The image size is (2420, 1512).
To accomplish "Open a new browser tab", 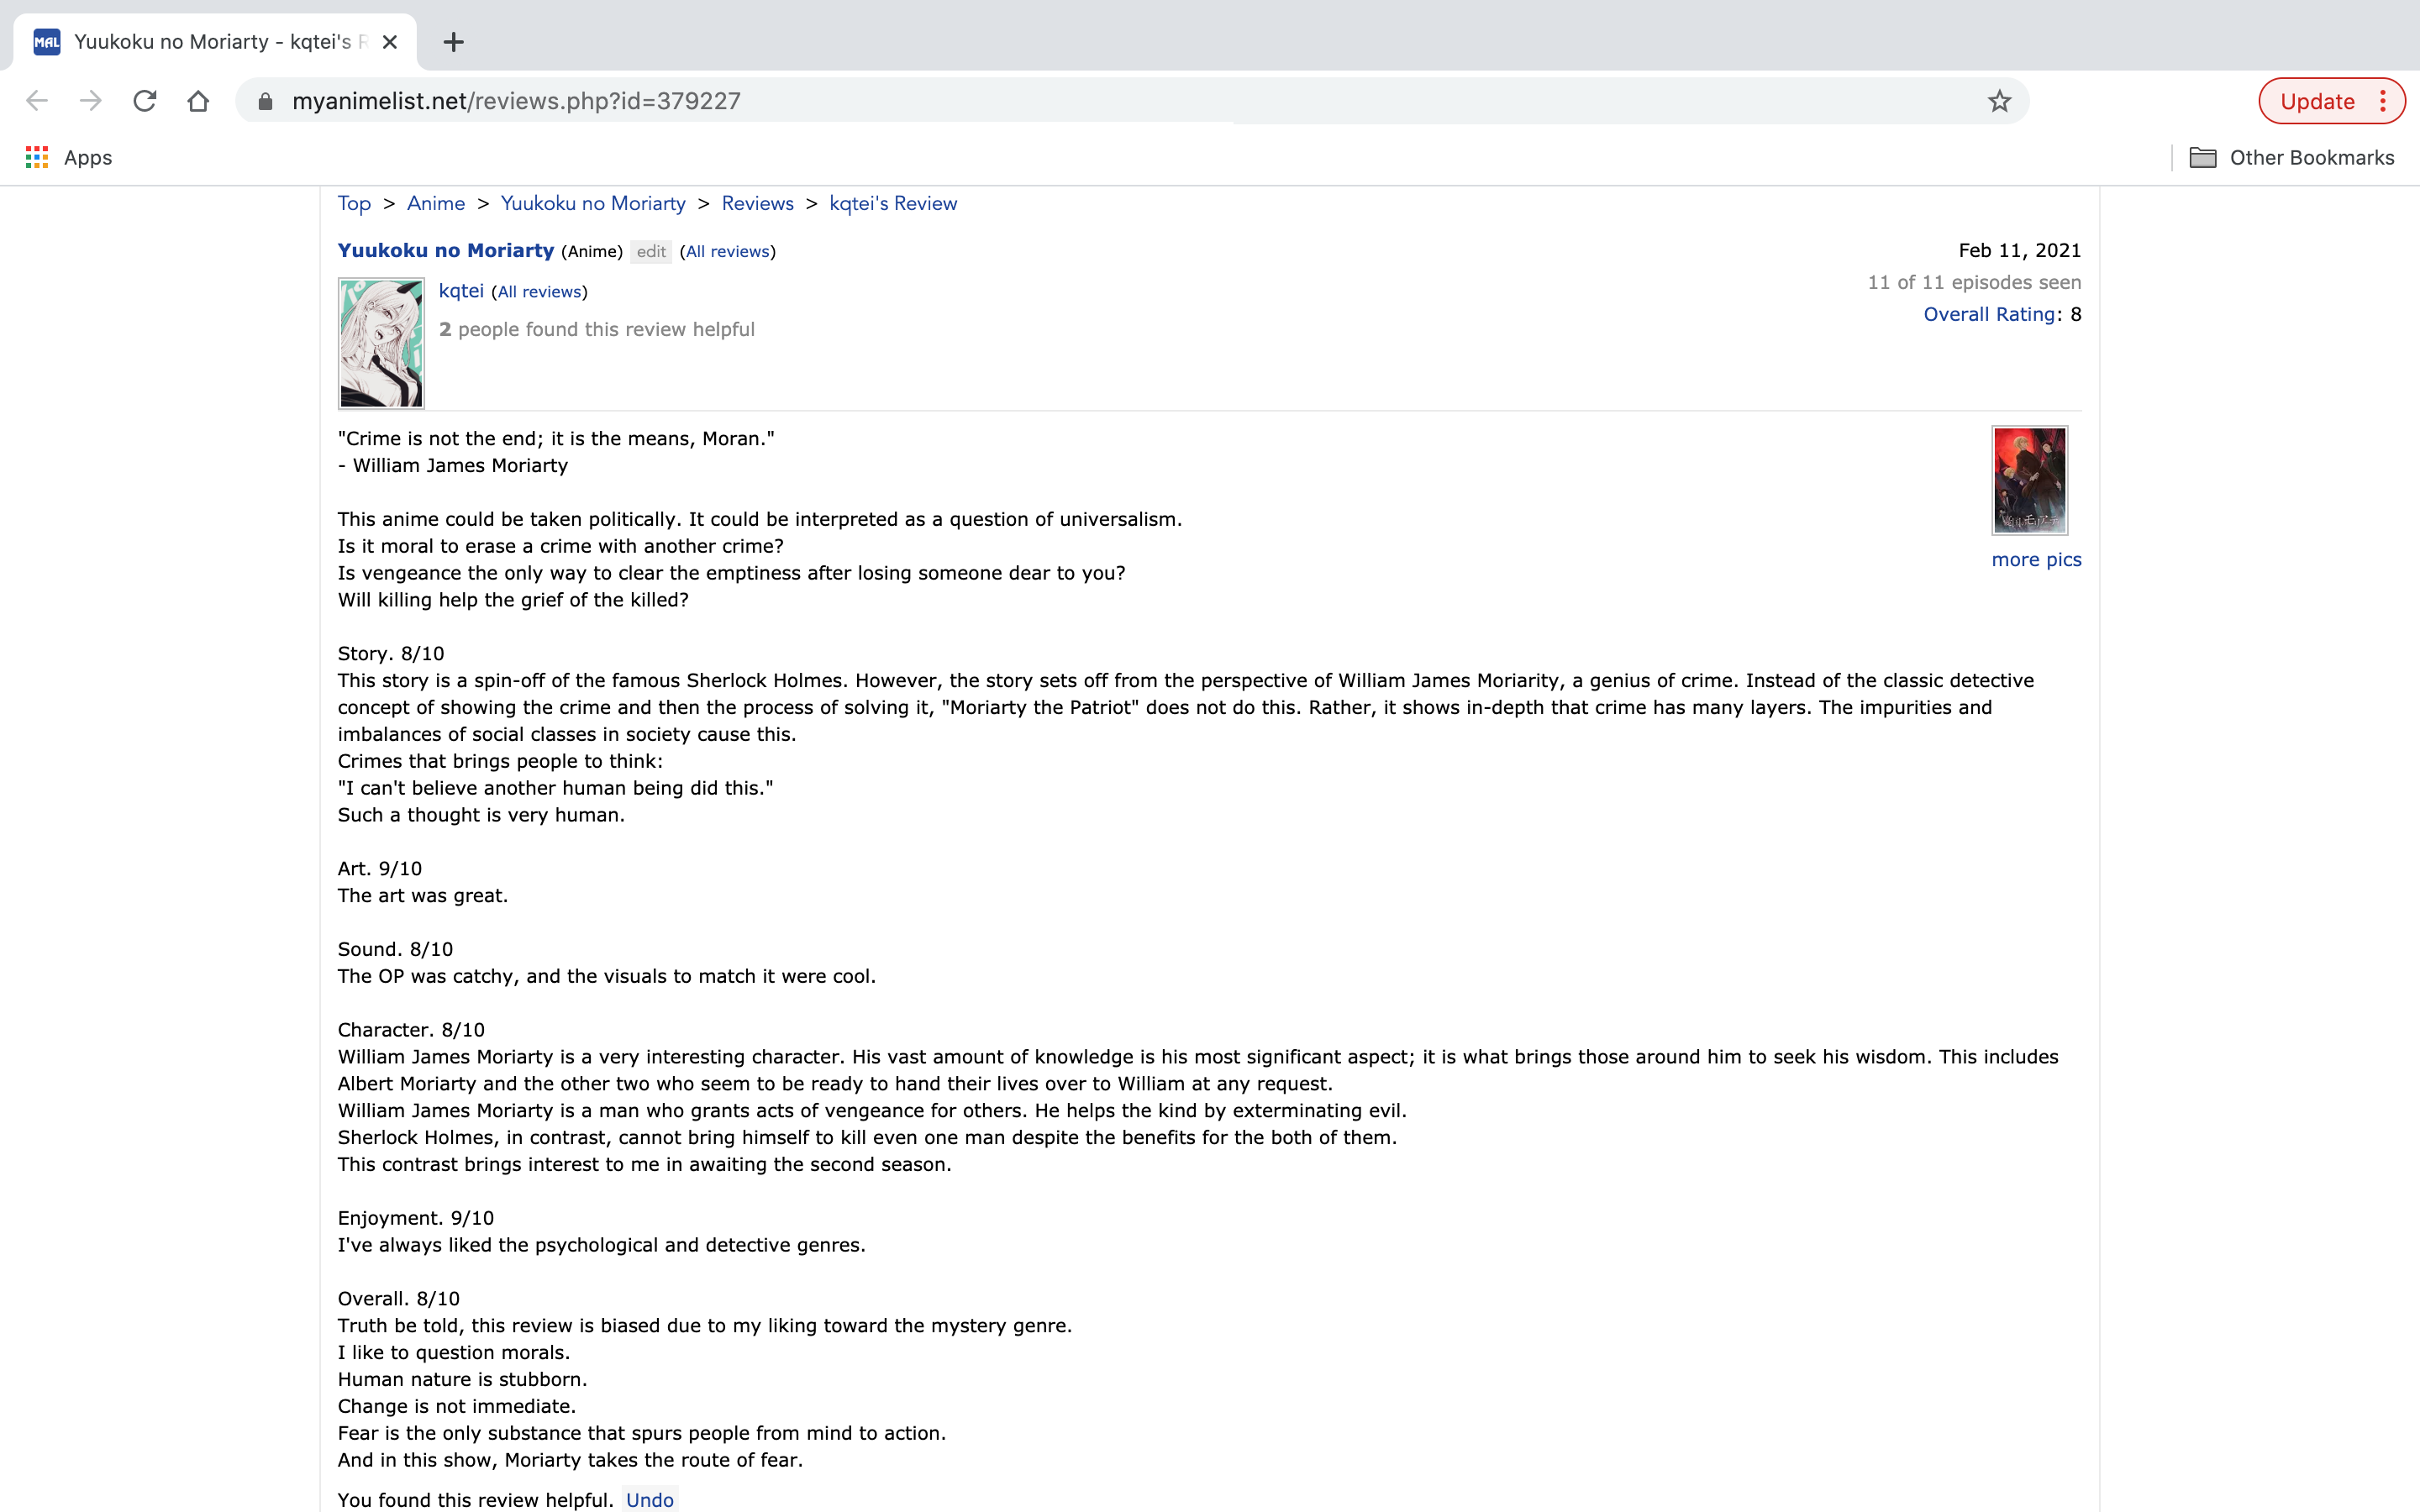I will coord(454,42).
